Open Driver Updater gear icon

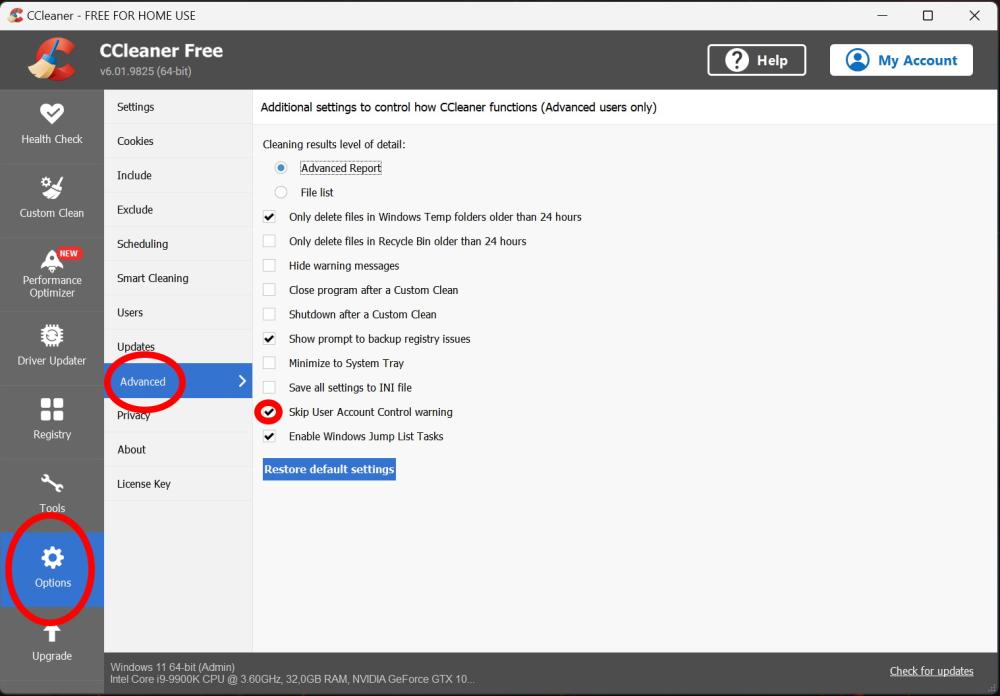(x=52, y=336)
